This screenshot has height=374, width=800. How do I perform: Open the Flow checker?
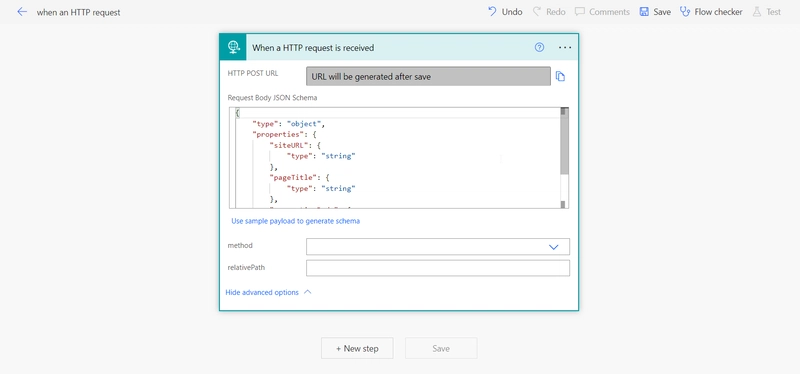711,12
